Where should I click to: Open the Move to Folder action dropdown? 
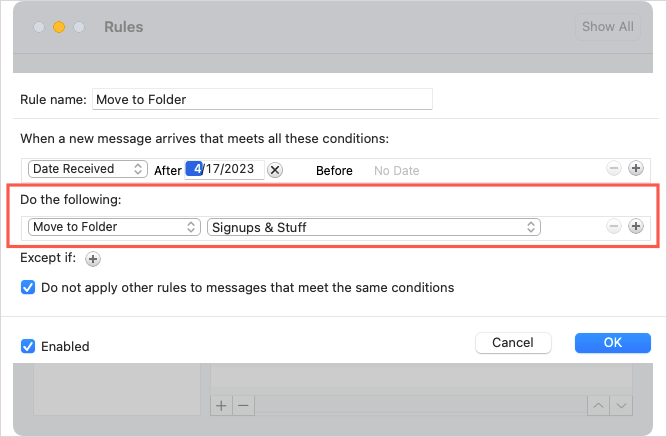point(114,227)
